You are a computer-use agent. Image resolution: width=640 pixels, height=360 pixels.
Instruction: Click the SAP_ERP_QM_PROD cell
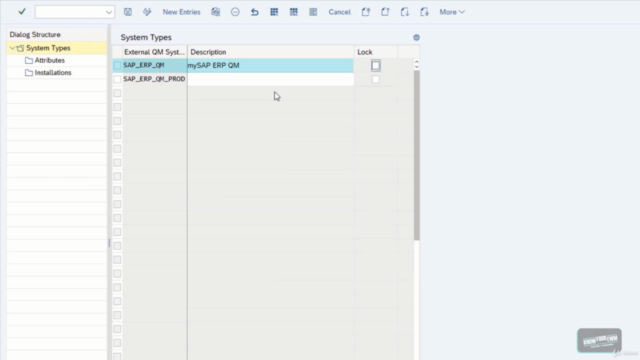click(x=155, y=79)
